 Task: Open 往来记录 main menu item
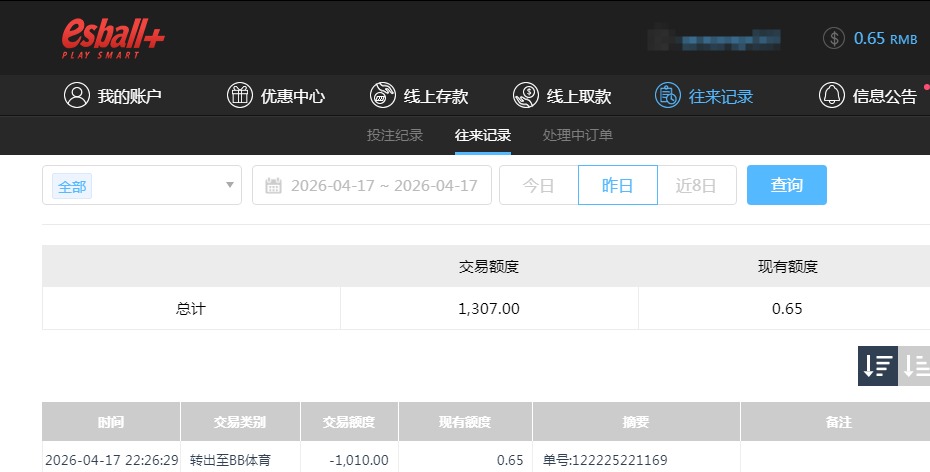[704, 95]
